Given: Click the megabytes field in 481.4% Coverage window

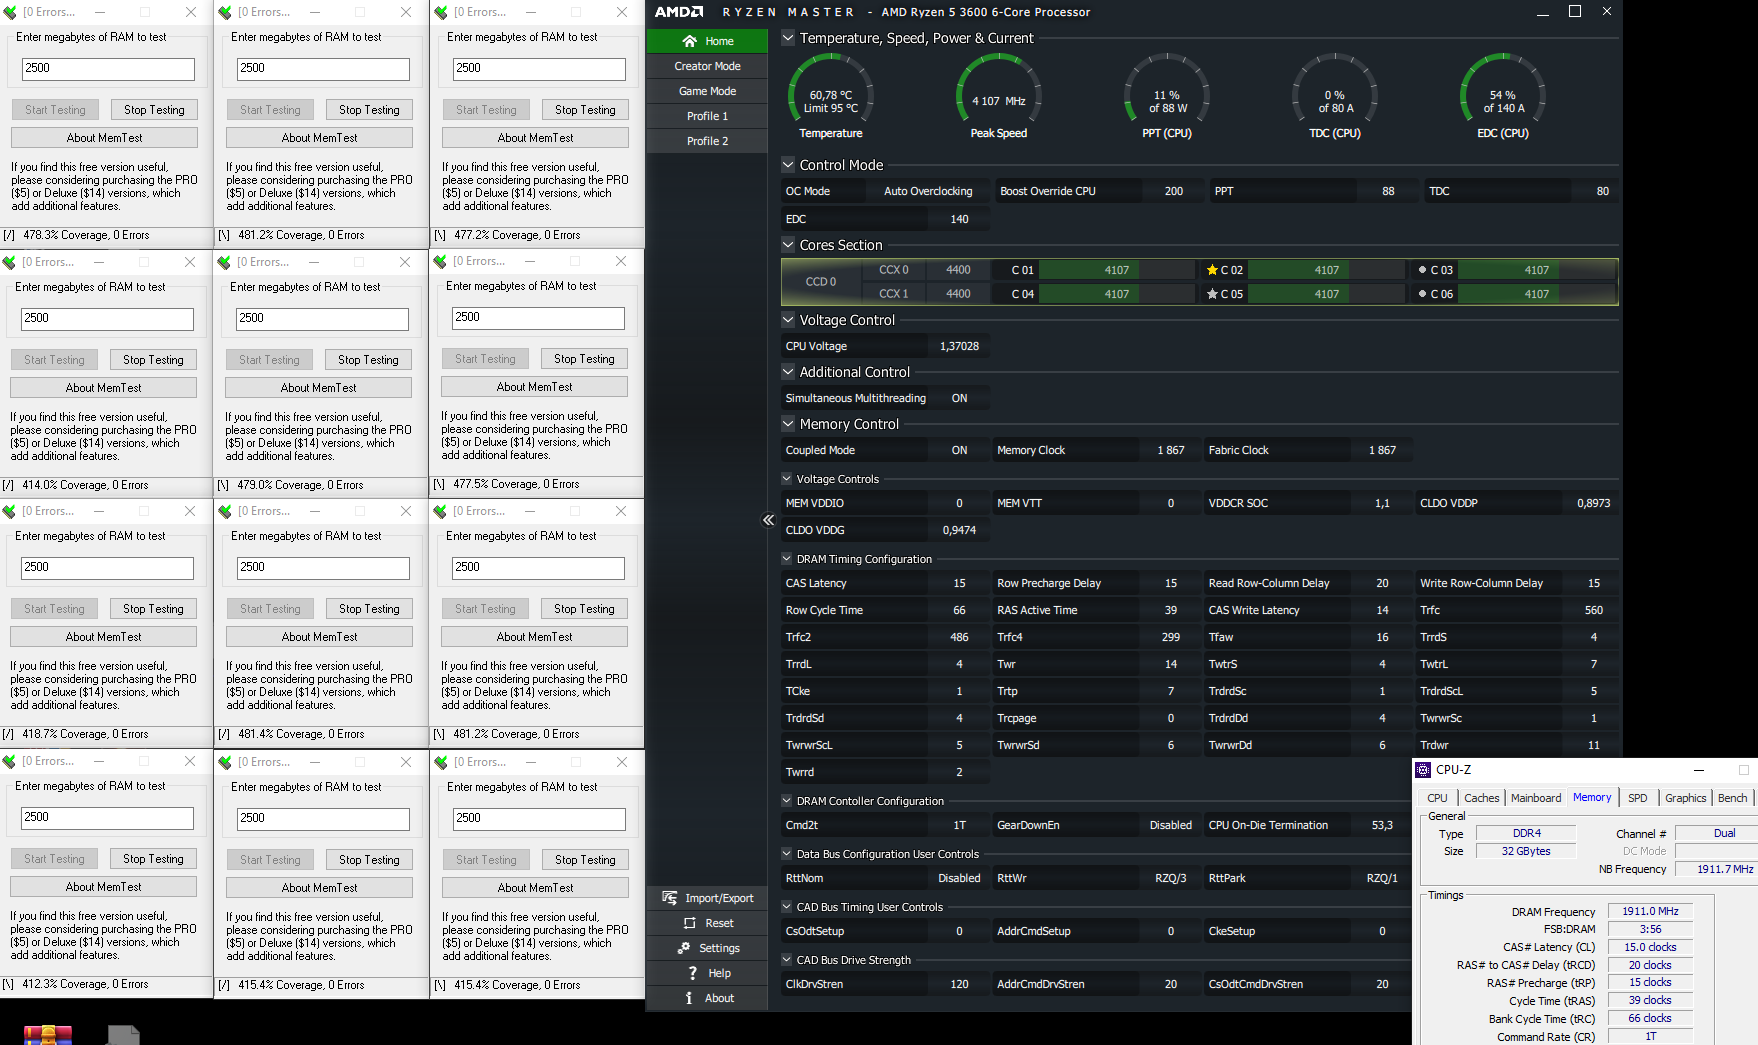Looking at the screenshot, I should [323, 568].
